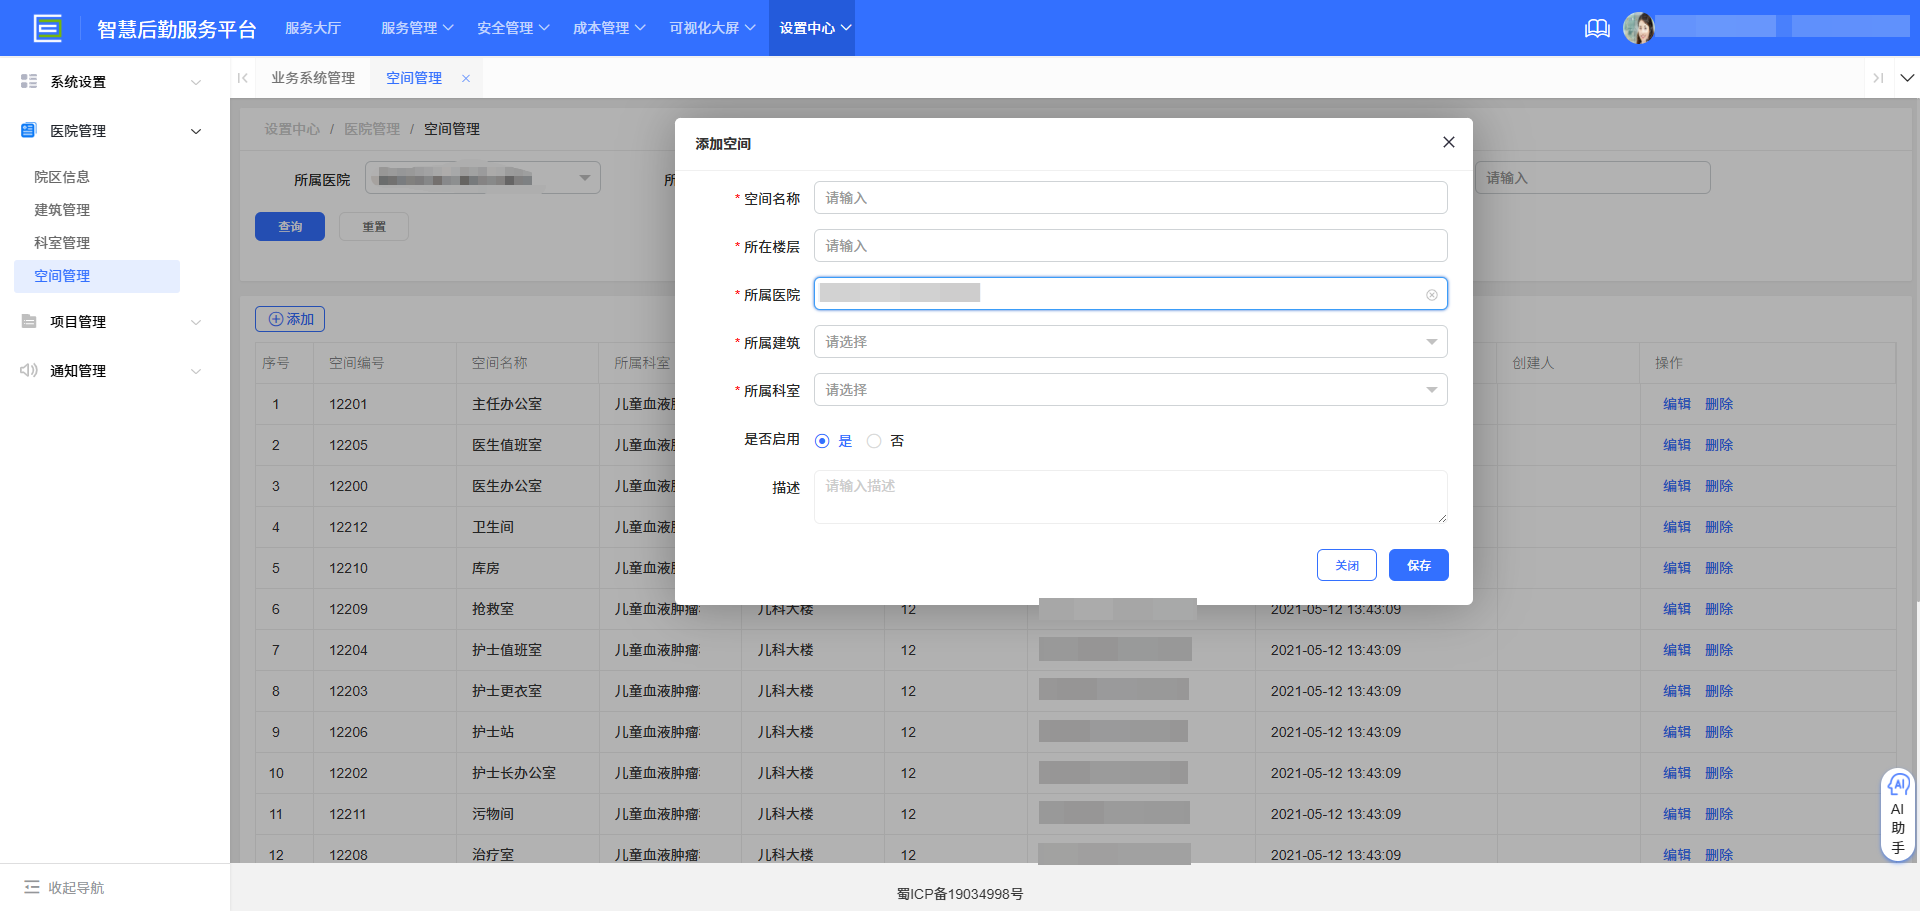
Task: Open the 所属建筑 dropdown
Action: tap(1130, 342)
